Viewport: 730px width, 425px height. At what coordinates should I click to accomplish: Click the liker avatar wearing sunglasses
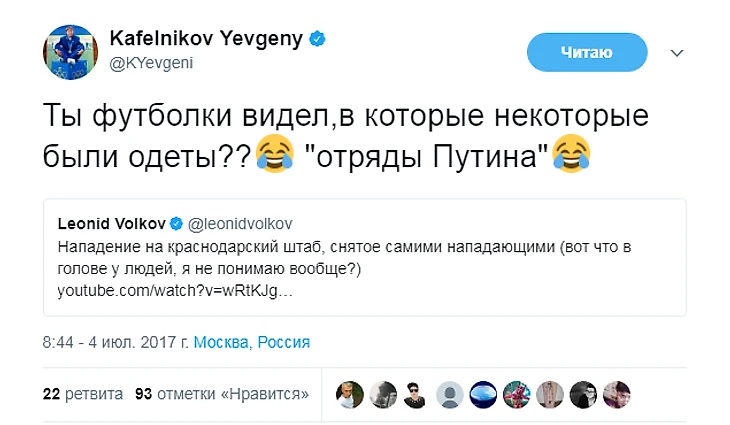(415, 393)
